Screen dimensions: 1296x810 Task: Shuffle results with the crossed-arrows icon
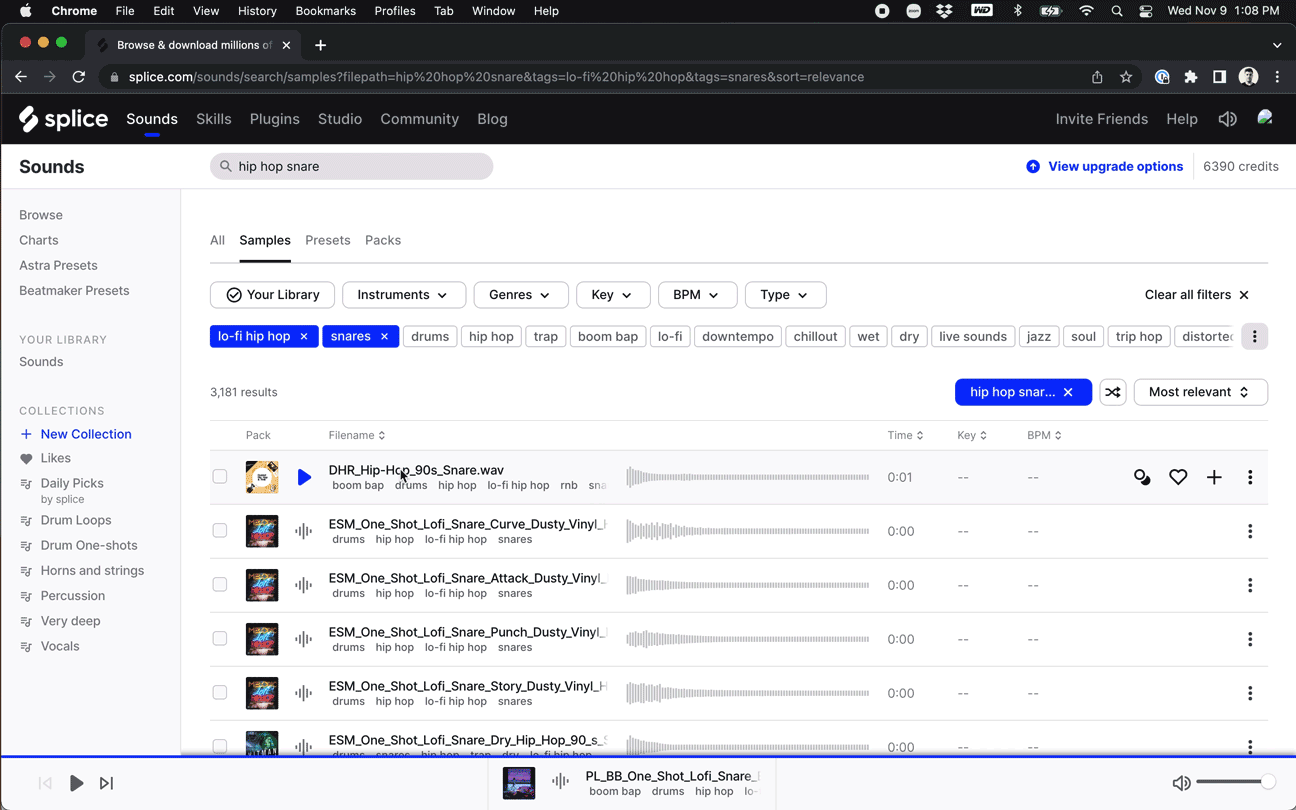pos(1113,391)
